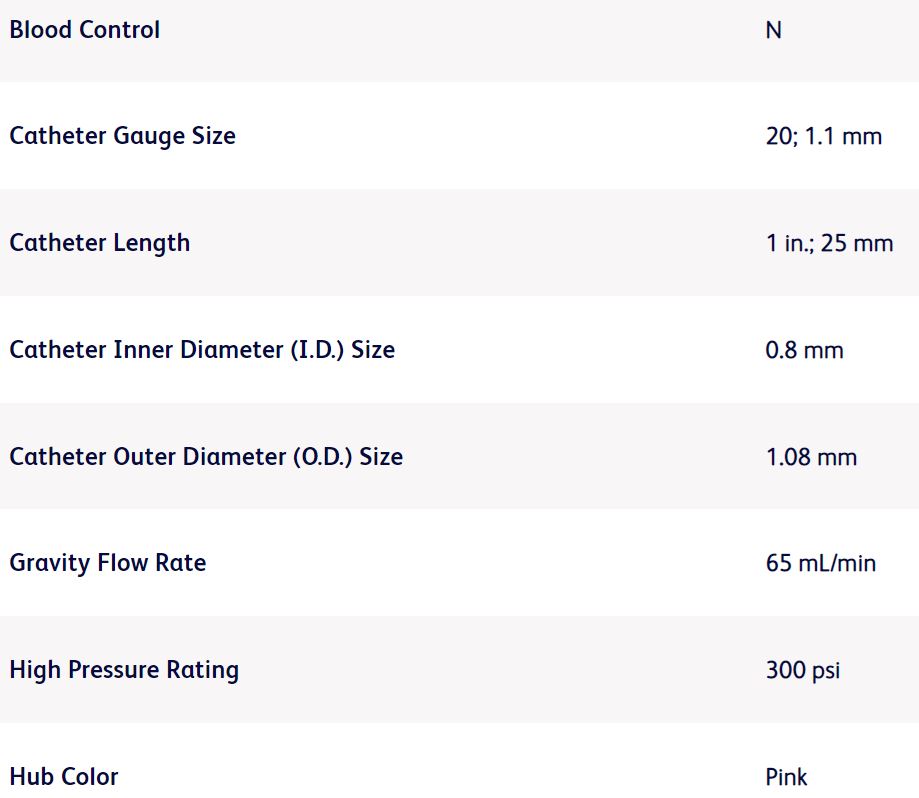
Task: Click the Hub Color label
Action: coord(63,777)
